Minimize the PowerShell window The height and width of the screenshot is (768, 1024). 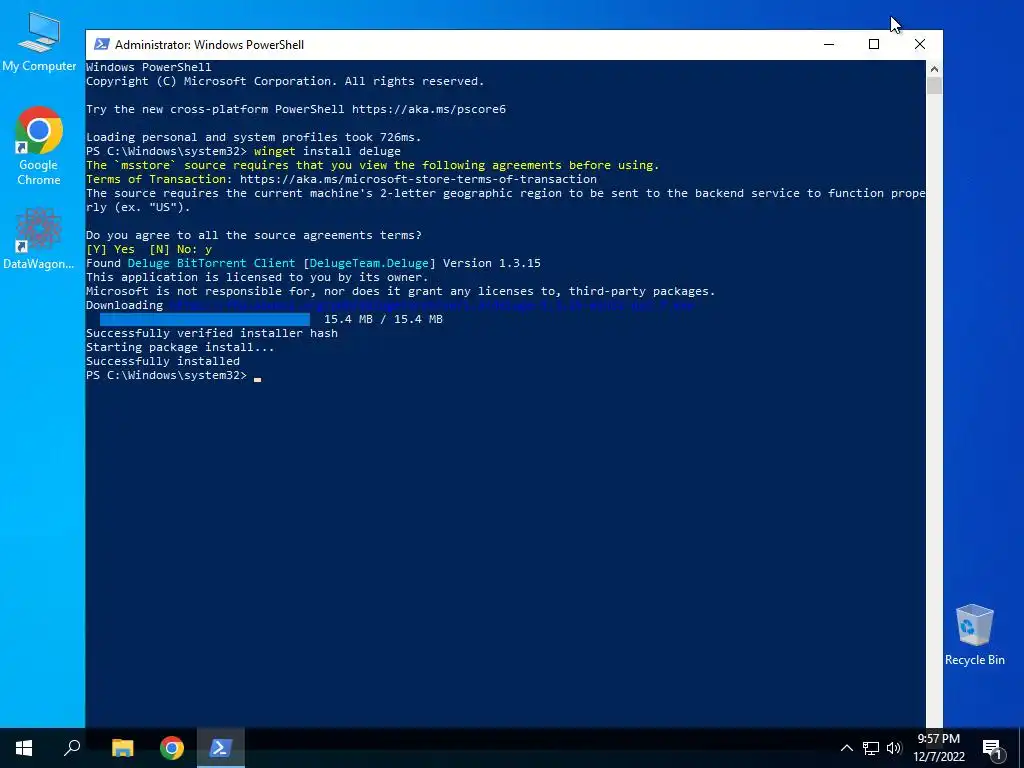pyautogui.click(x=829, y=44)
